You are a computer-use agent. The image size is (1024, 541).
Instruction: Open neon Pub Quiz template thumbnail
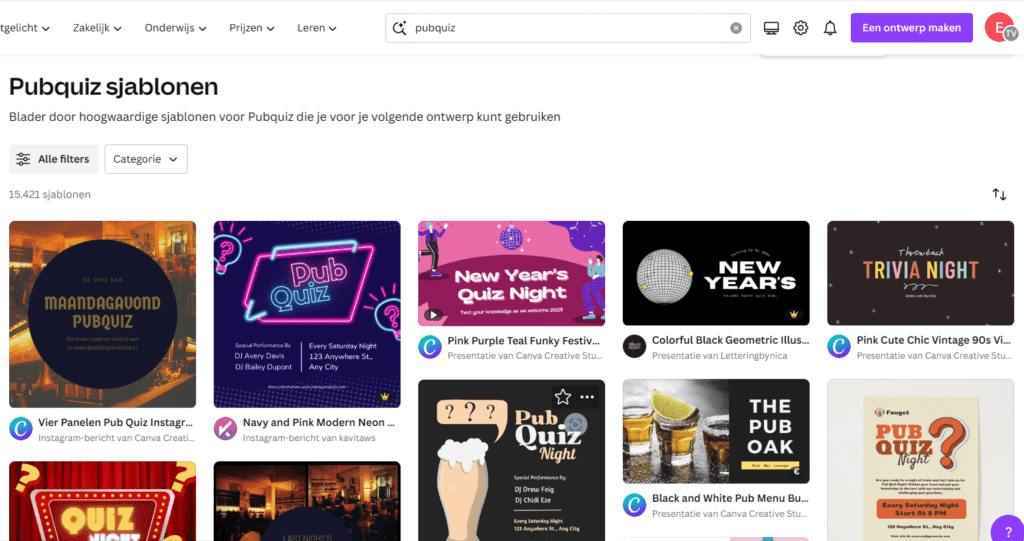pyautogui.click(x=307, y=314)
